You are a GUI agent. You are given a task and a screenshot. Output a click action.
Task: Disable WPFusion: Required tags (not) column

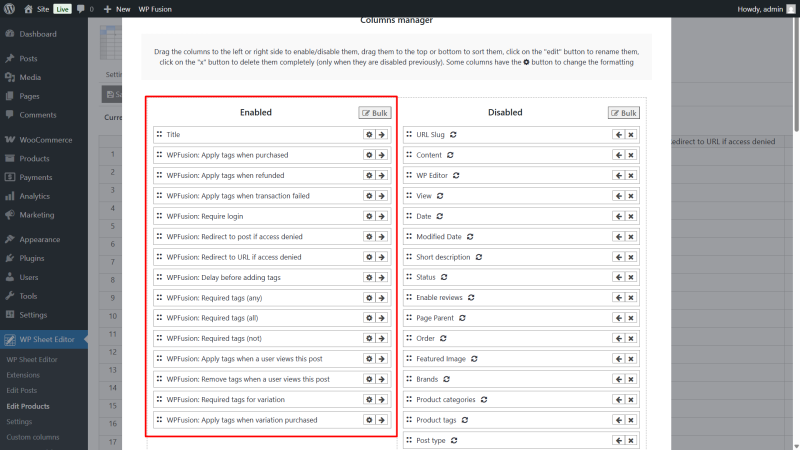coord(382,338)
